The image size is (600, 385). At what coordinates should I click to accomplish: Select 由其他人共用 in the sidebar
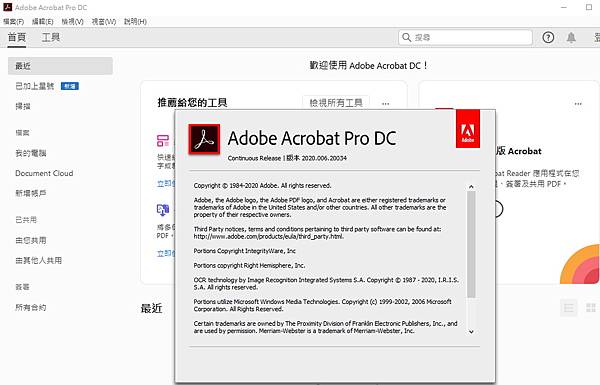[38, 260]
